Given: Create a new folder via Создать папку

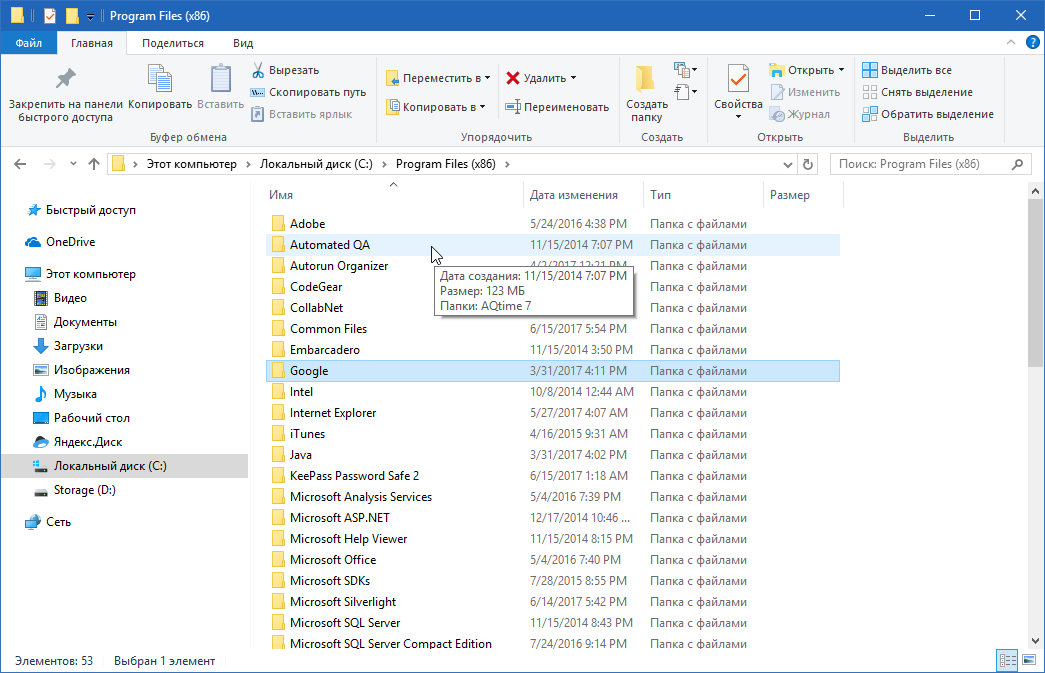Looking at the screenshot, I should click(x=646, y=93).
